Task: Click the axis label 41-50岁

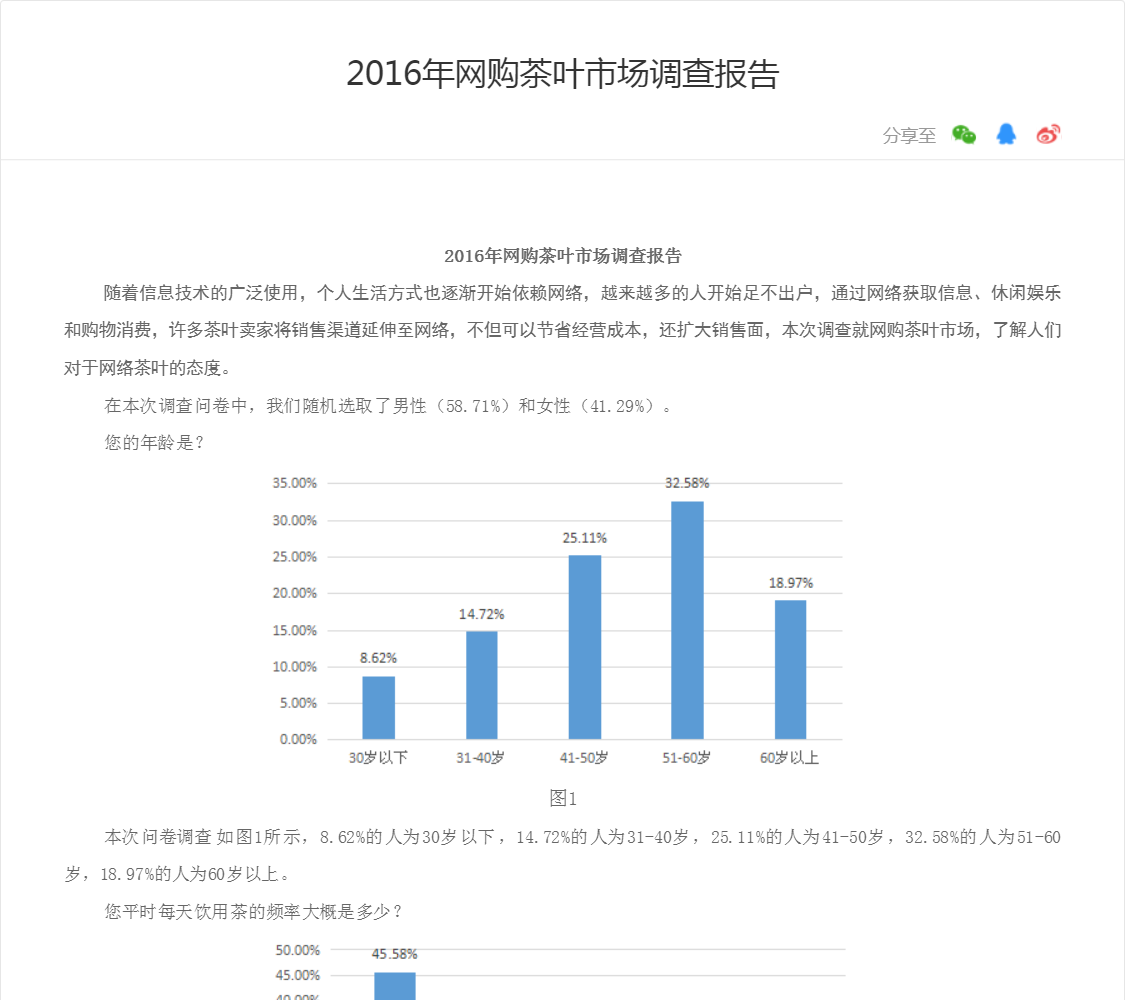Action: point(584,758)
